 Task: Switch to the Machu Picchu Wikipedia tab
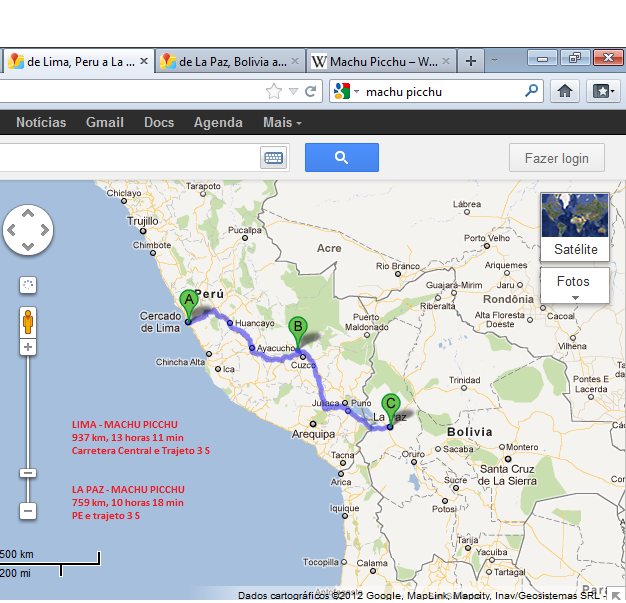tap(380, 61)
